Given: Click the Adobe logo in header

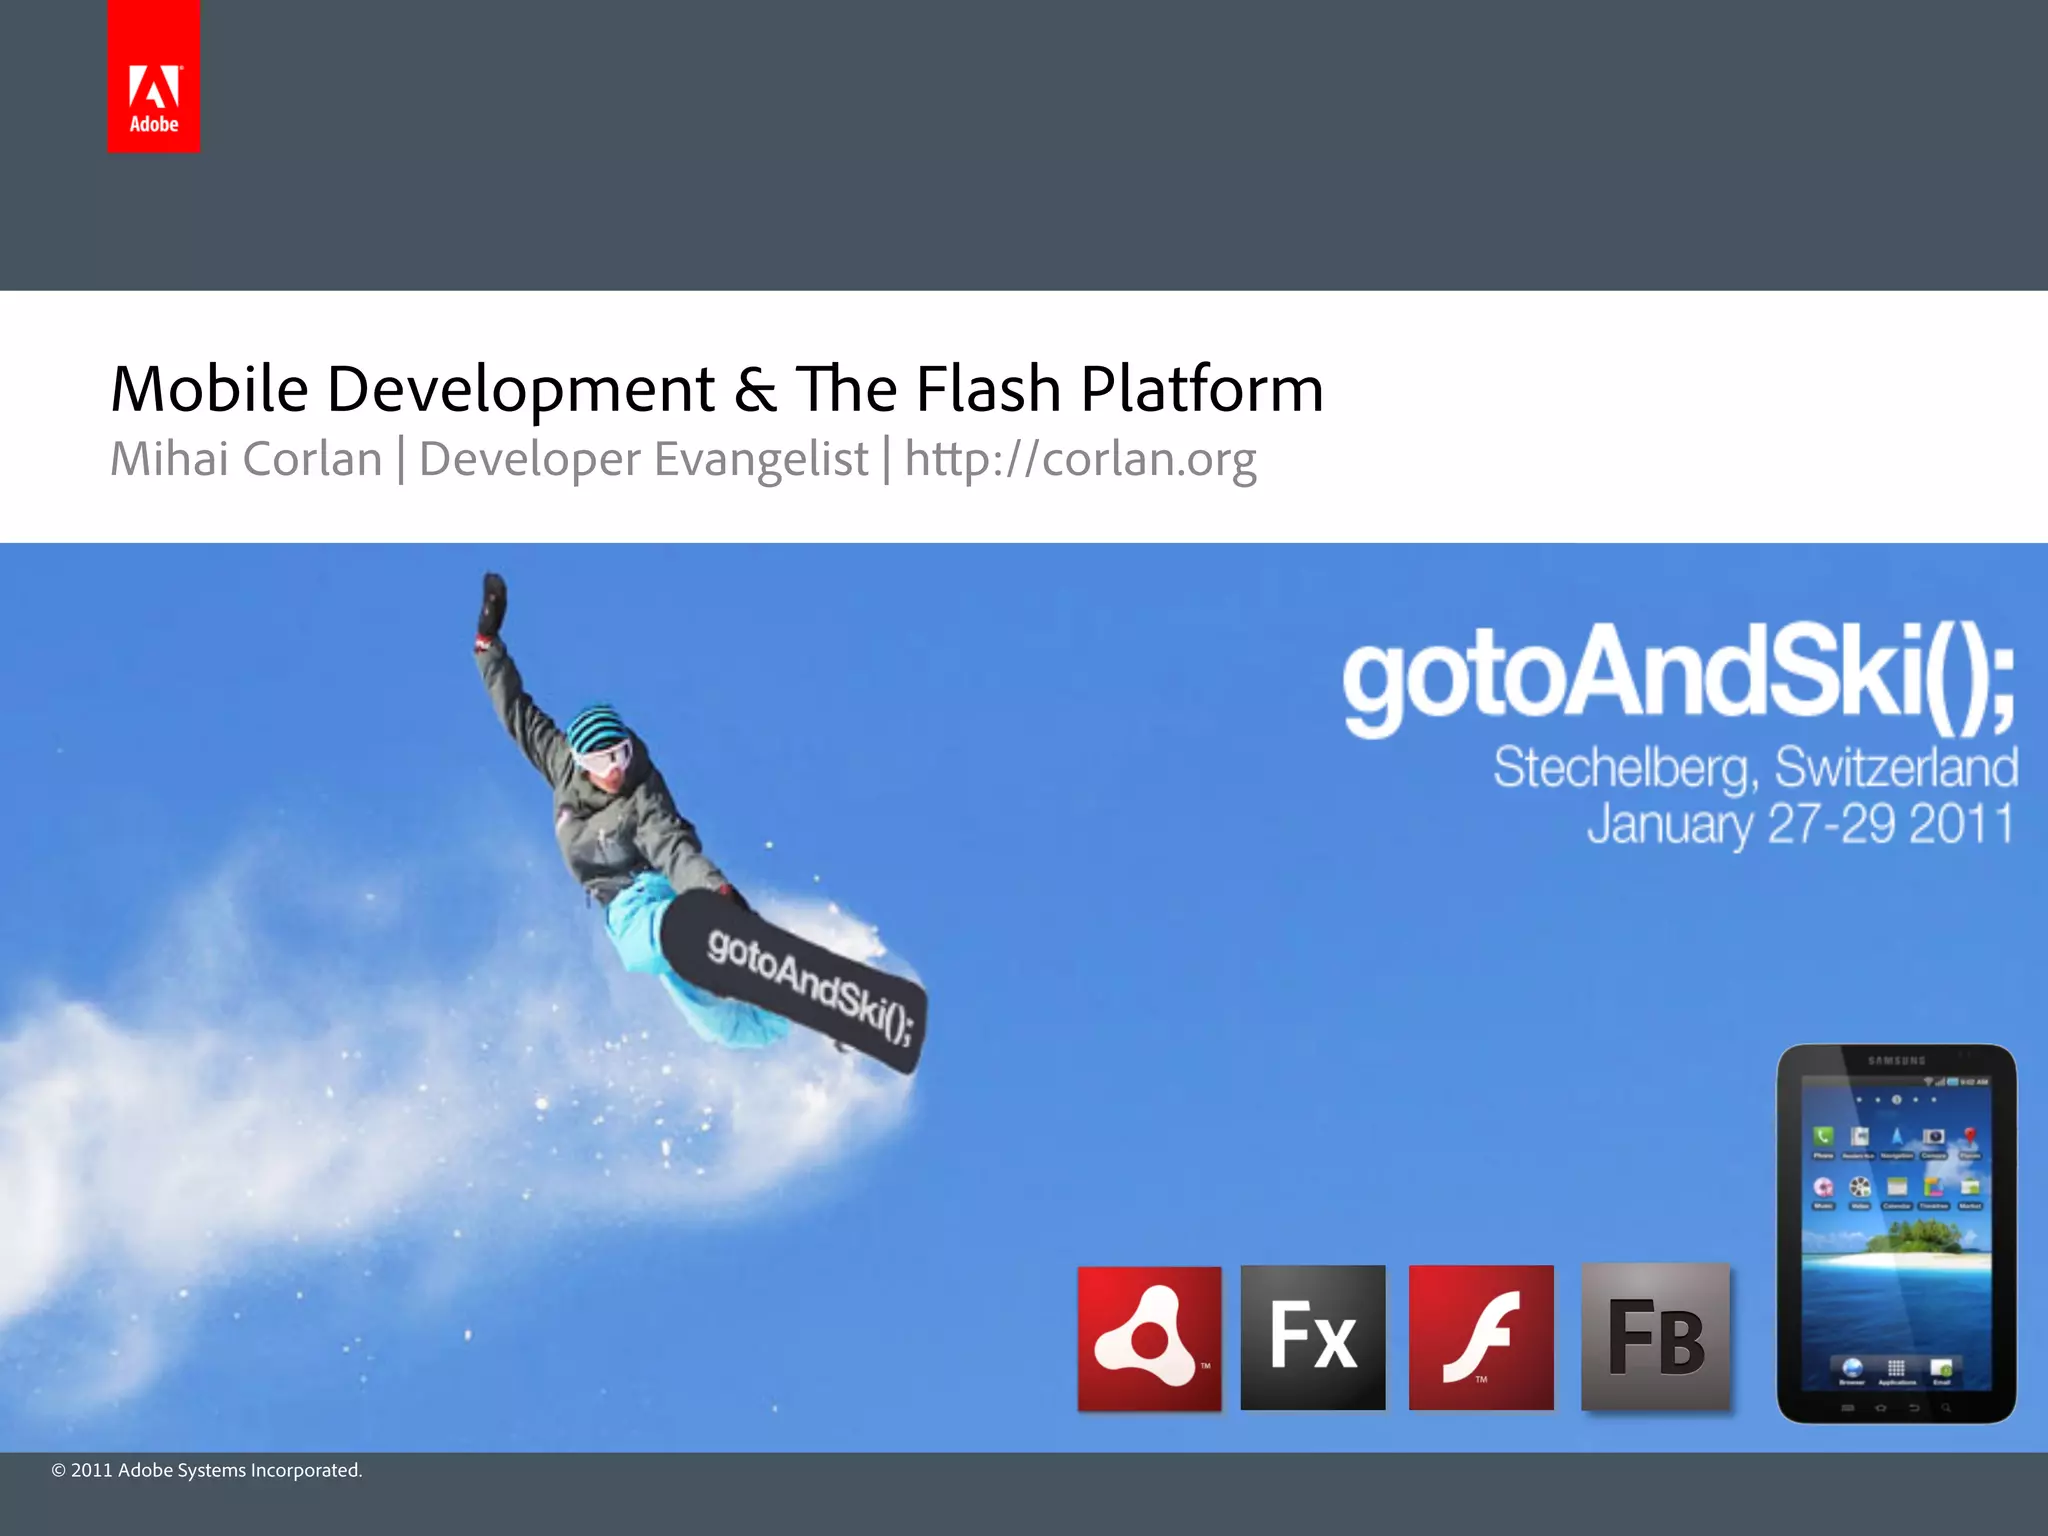Looking at the screenshot, I should (x=153, y=77).
